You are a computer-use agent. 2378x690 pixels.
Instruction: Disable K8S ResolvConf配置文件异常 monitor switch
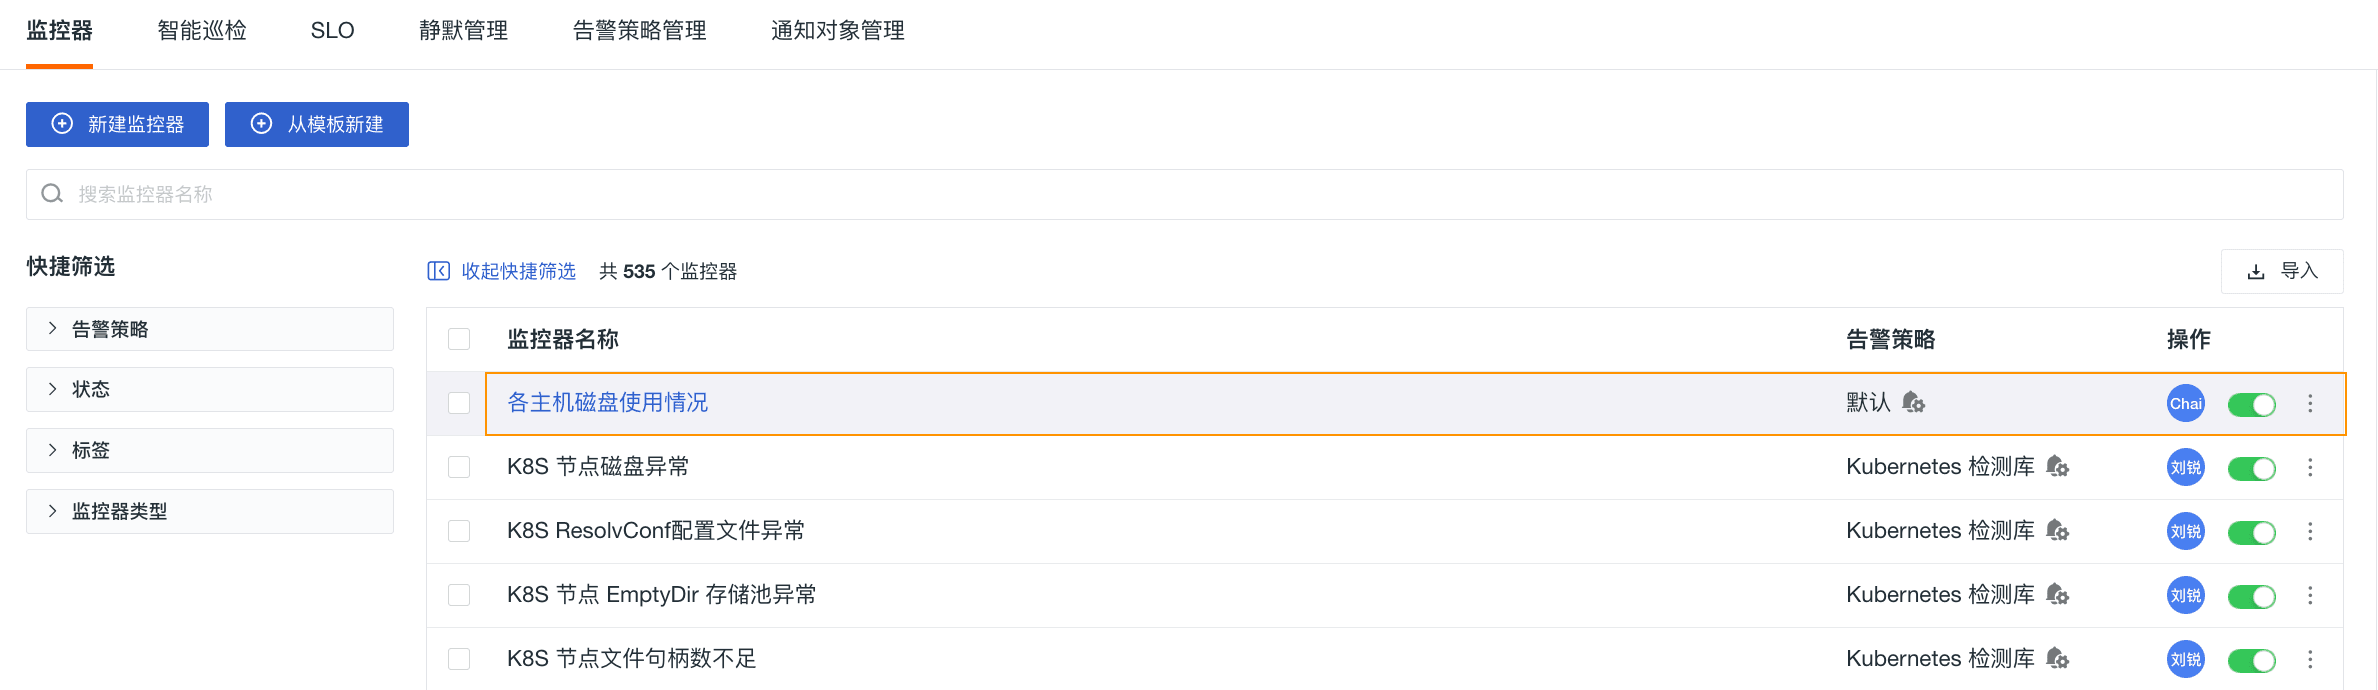(2252, 532)
